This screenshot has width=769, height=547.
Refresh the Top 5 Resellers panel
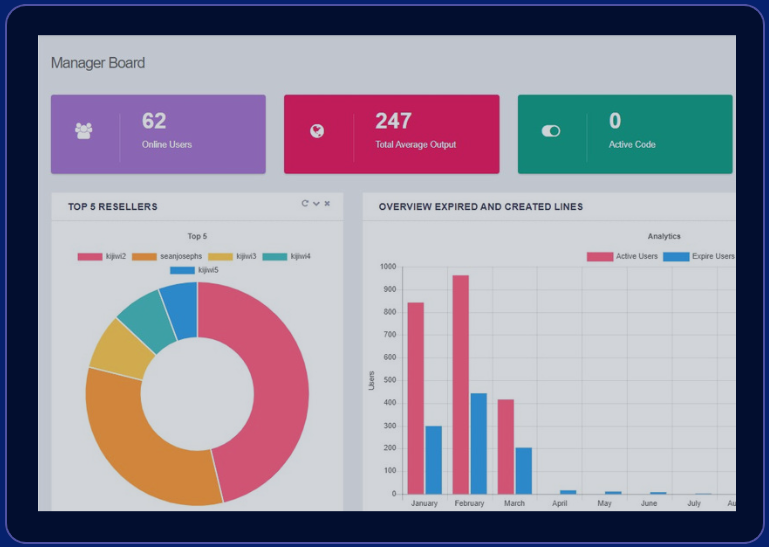[x=305, y=204]
